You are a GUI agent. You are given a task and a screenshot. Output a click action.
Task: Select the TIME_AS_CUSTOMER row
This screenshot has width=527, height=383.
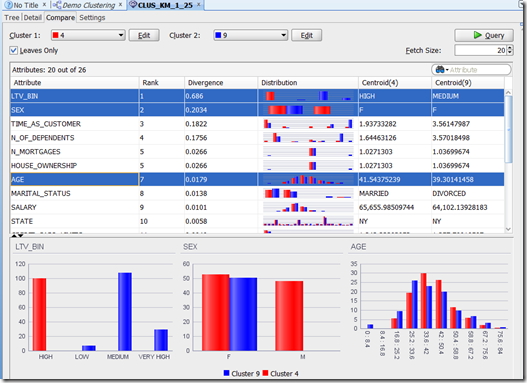[257, 124]
